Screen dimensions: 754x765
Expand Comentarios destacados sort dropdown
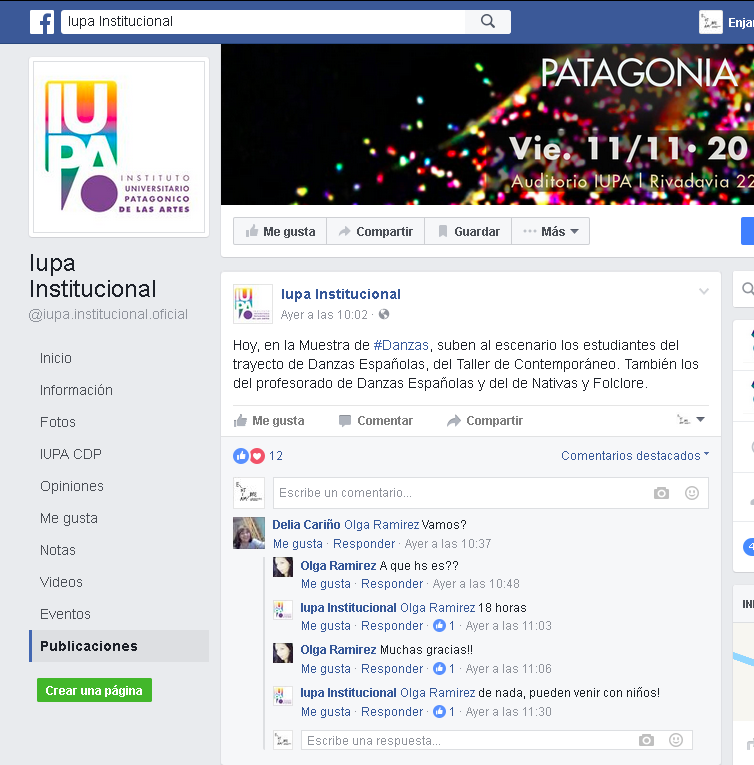coord(635,456)
